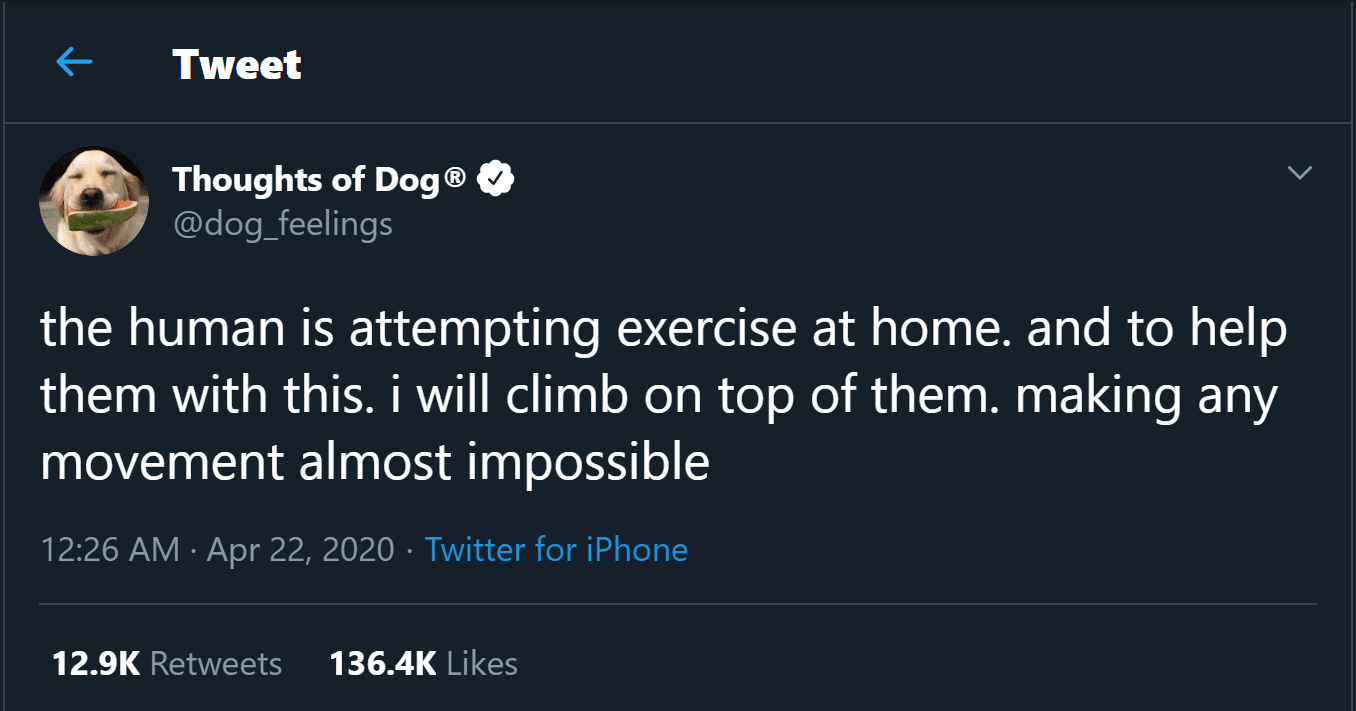Click the "movement almost impossible" text line
This screenshot has height=711, width=1356.
[x=375, y=461]
